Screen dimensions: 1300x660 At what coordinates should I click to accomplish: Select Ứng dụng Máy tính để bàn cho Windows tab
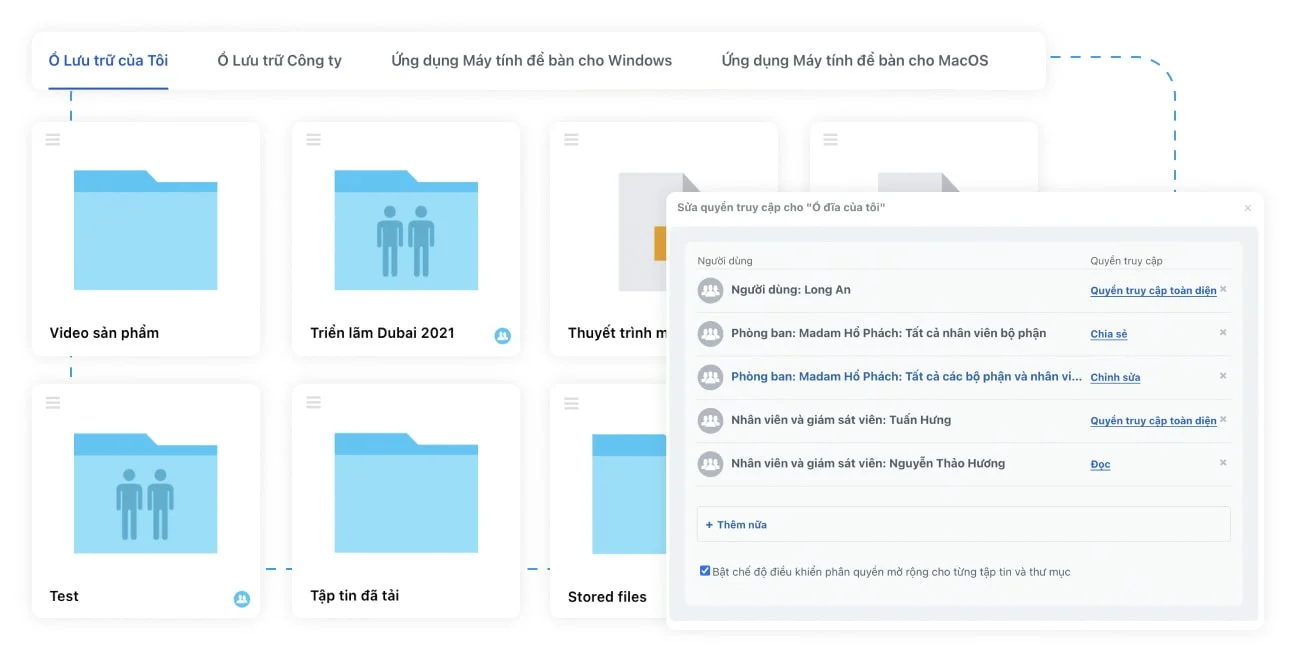click(532, 60)
